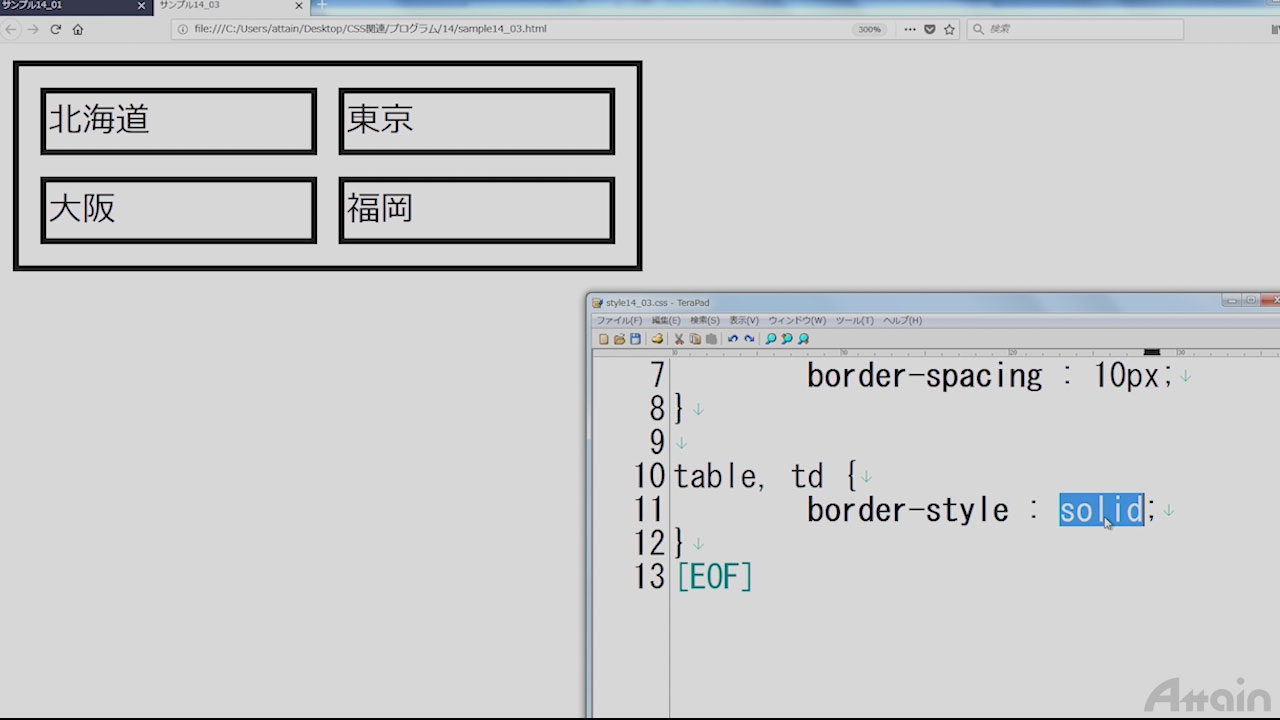This screenshot has width=1280, height=720.
Task: Click the Cut scissors icon
Action: [679, 339]
